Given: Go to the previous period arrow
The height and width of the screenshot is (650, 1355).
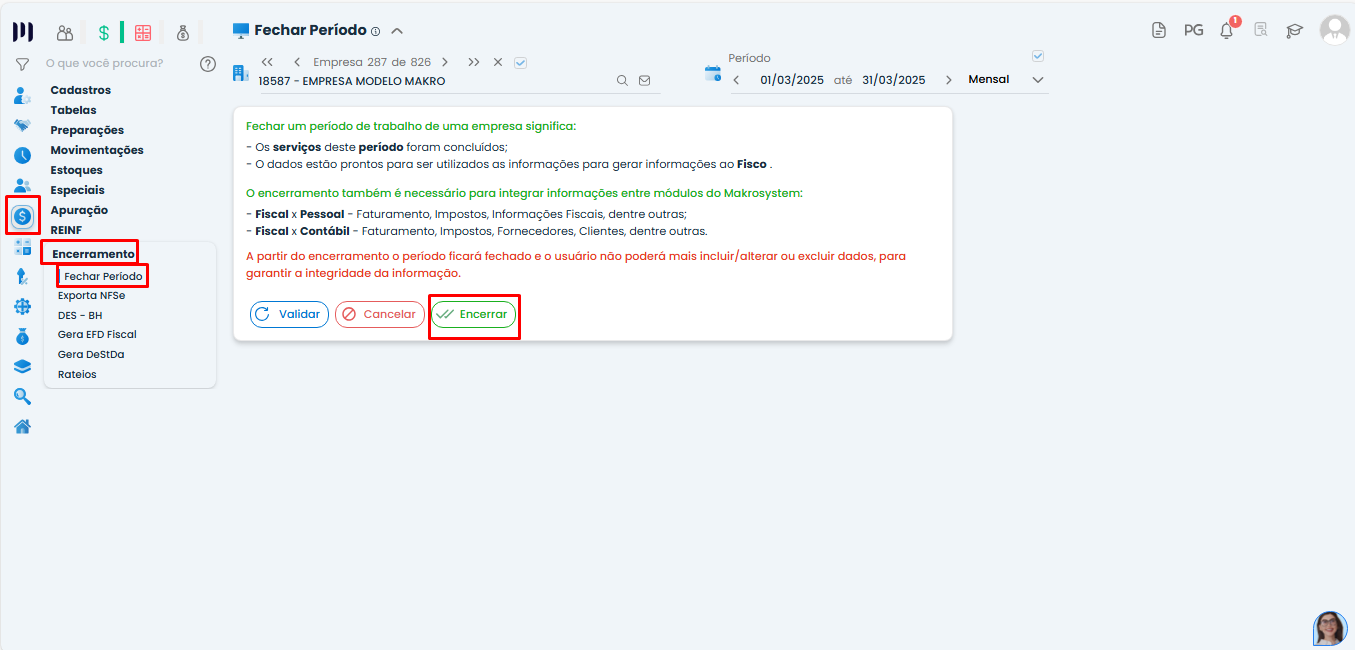Looking at the screenshot, I should pyautogui.click(x=736, y=80).
